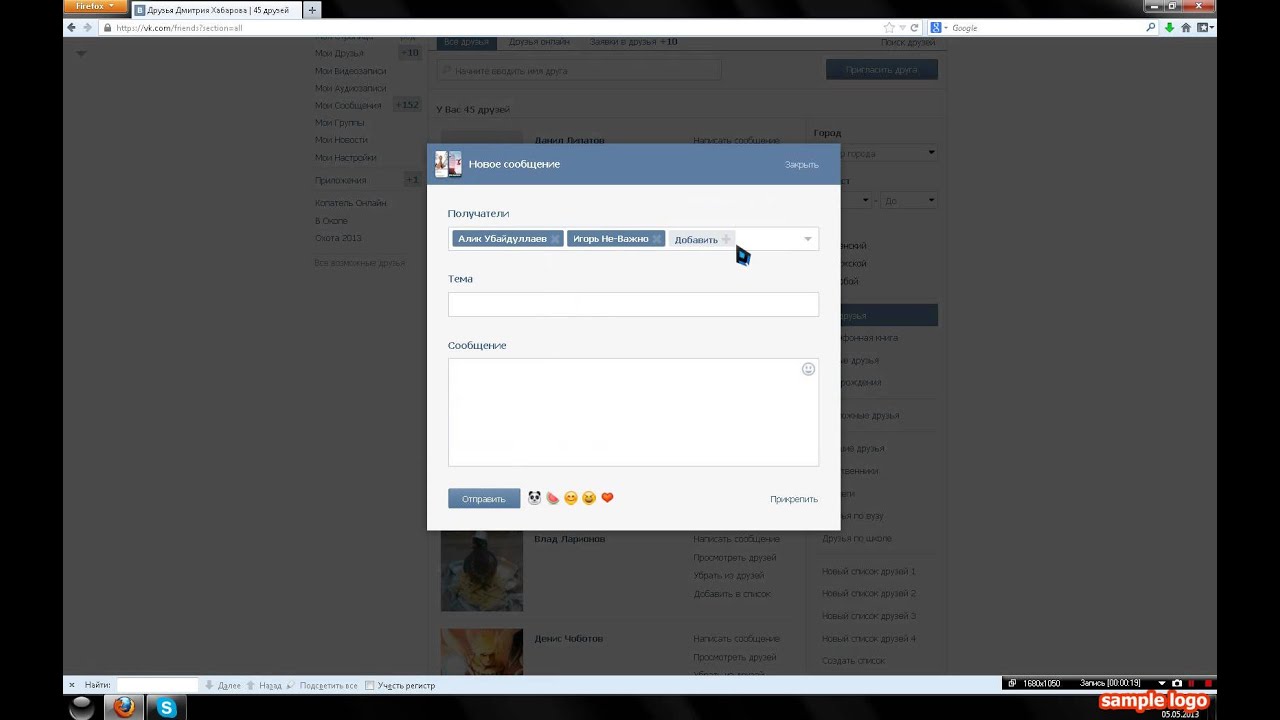Click Далее in the find bar
Image resolution: width=1280 pixels, height=720 pixels.
pyautogui.click(x=222, y=685)
